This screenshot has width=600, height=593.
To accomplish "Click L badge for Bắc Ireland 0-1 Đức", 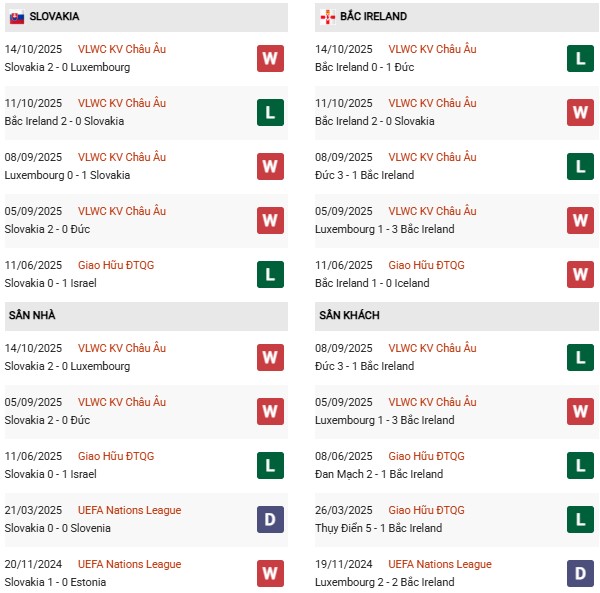I will pyautogui.click(x=580, y=59).
